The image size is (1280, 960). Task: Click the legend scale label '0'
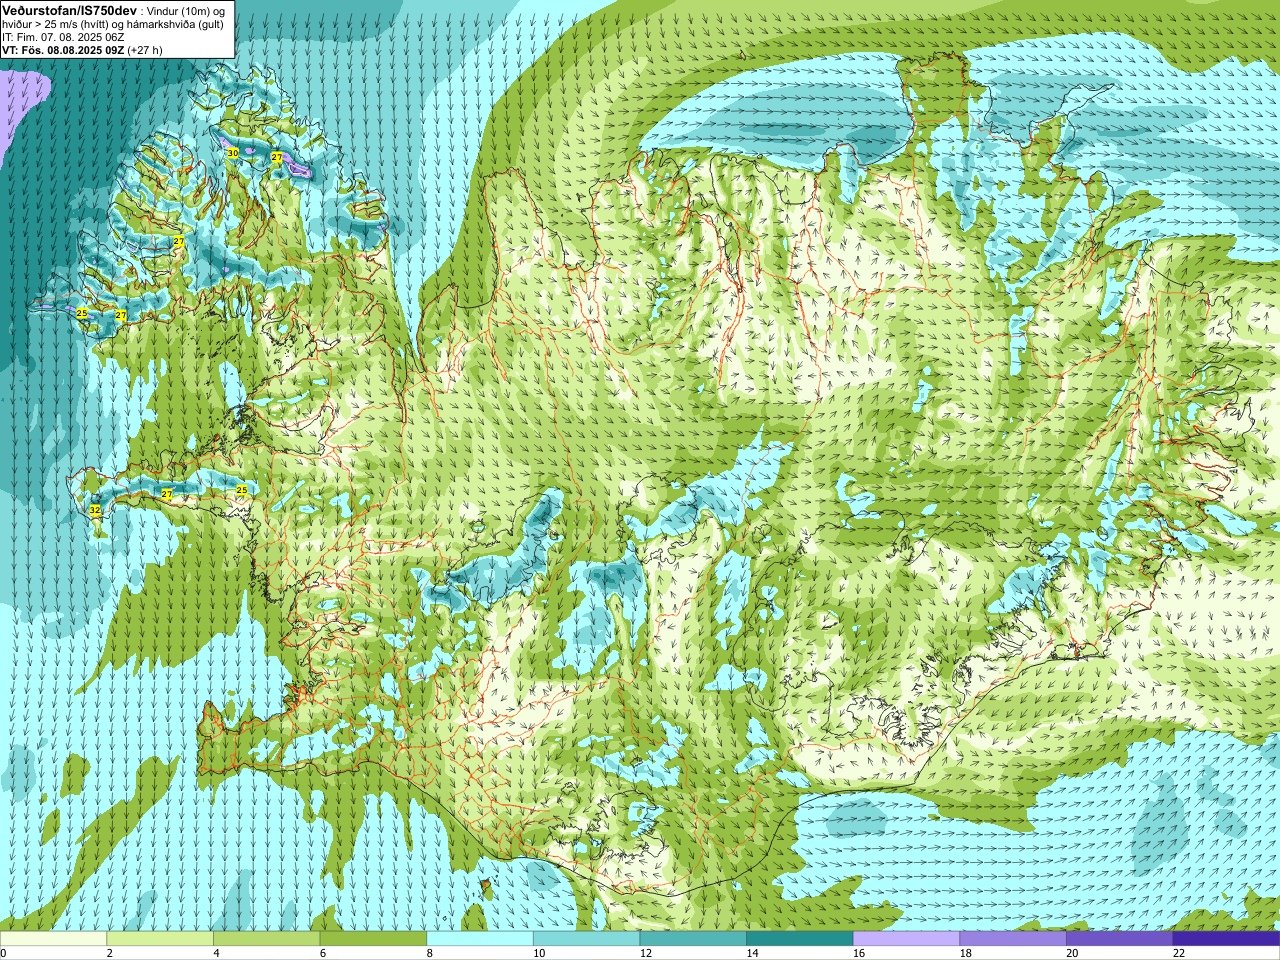[3, 953]
